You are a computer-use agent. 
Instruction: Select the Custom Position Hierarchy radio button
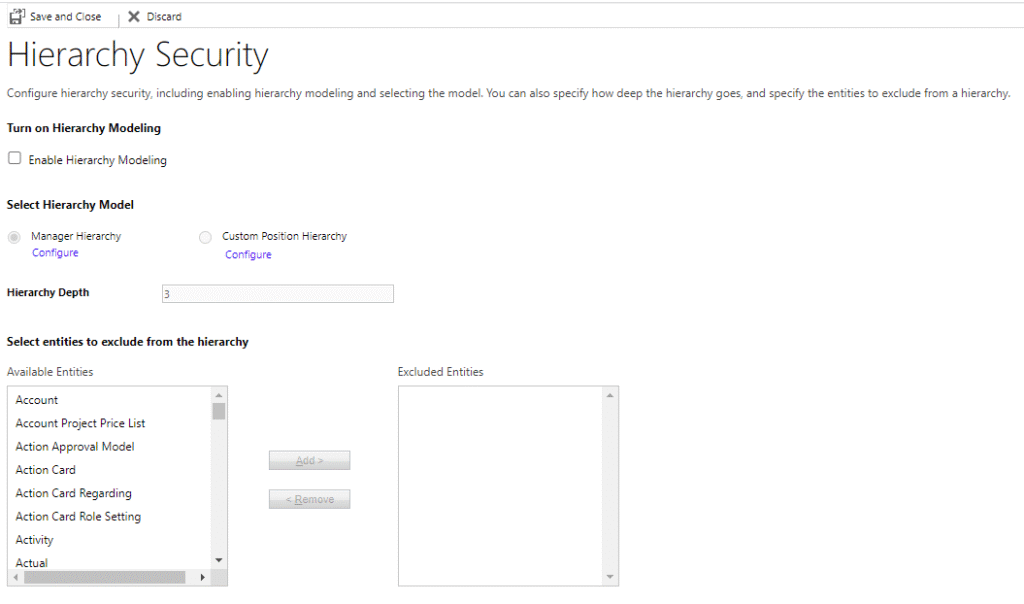pos(205,237)
